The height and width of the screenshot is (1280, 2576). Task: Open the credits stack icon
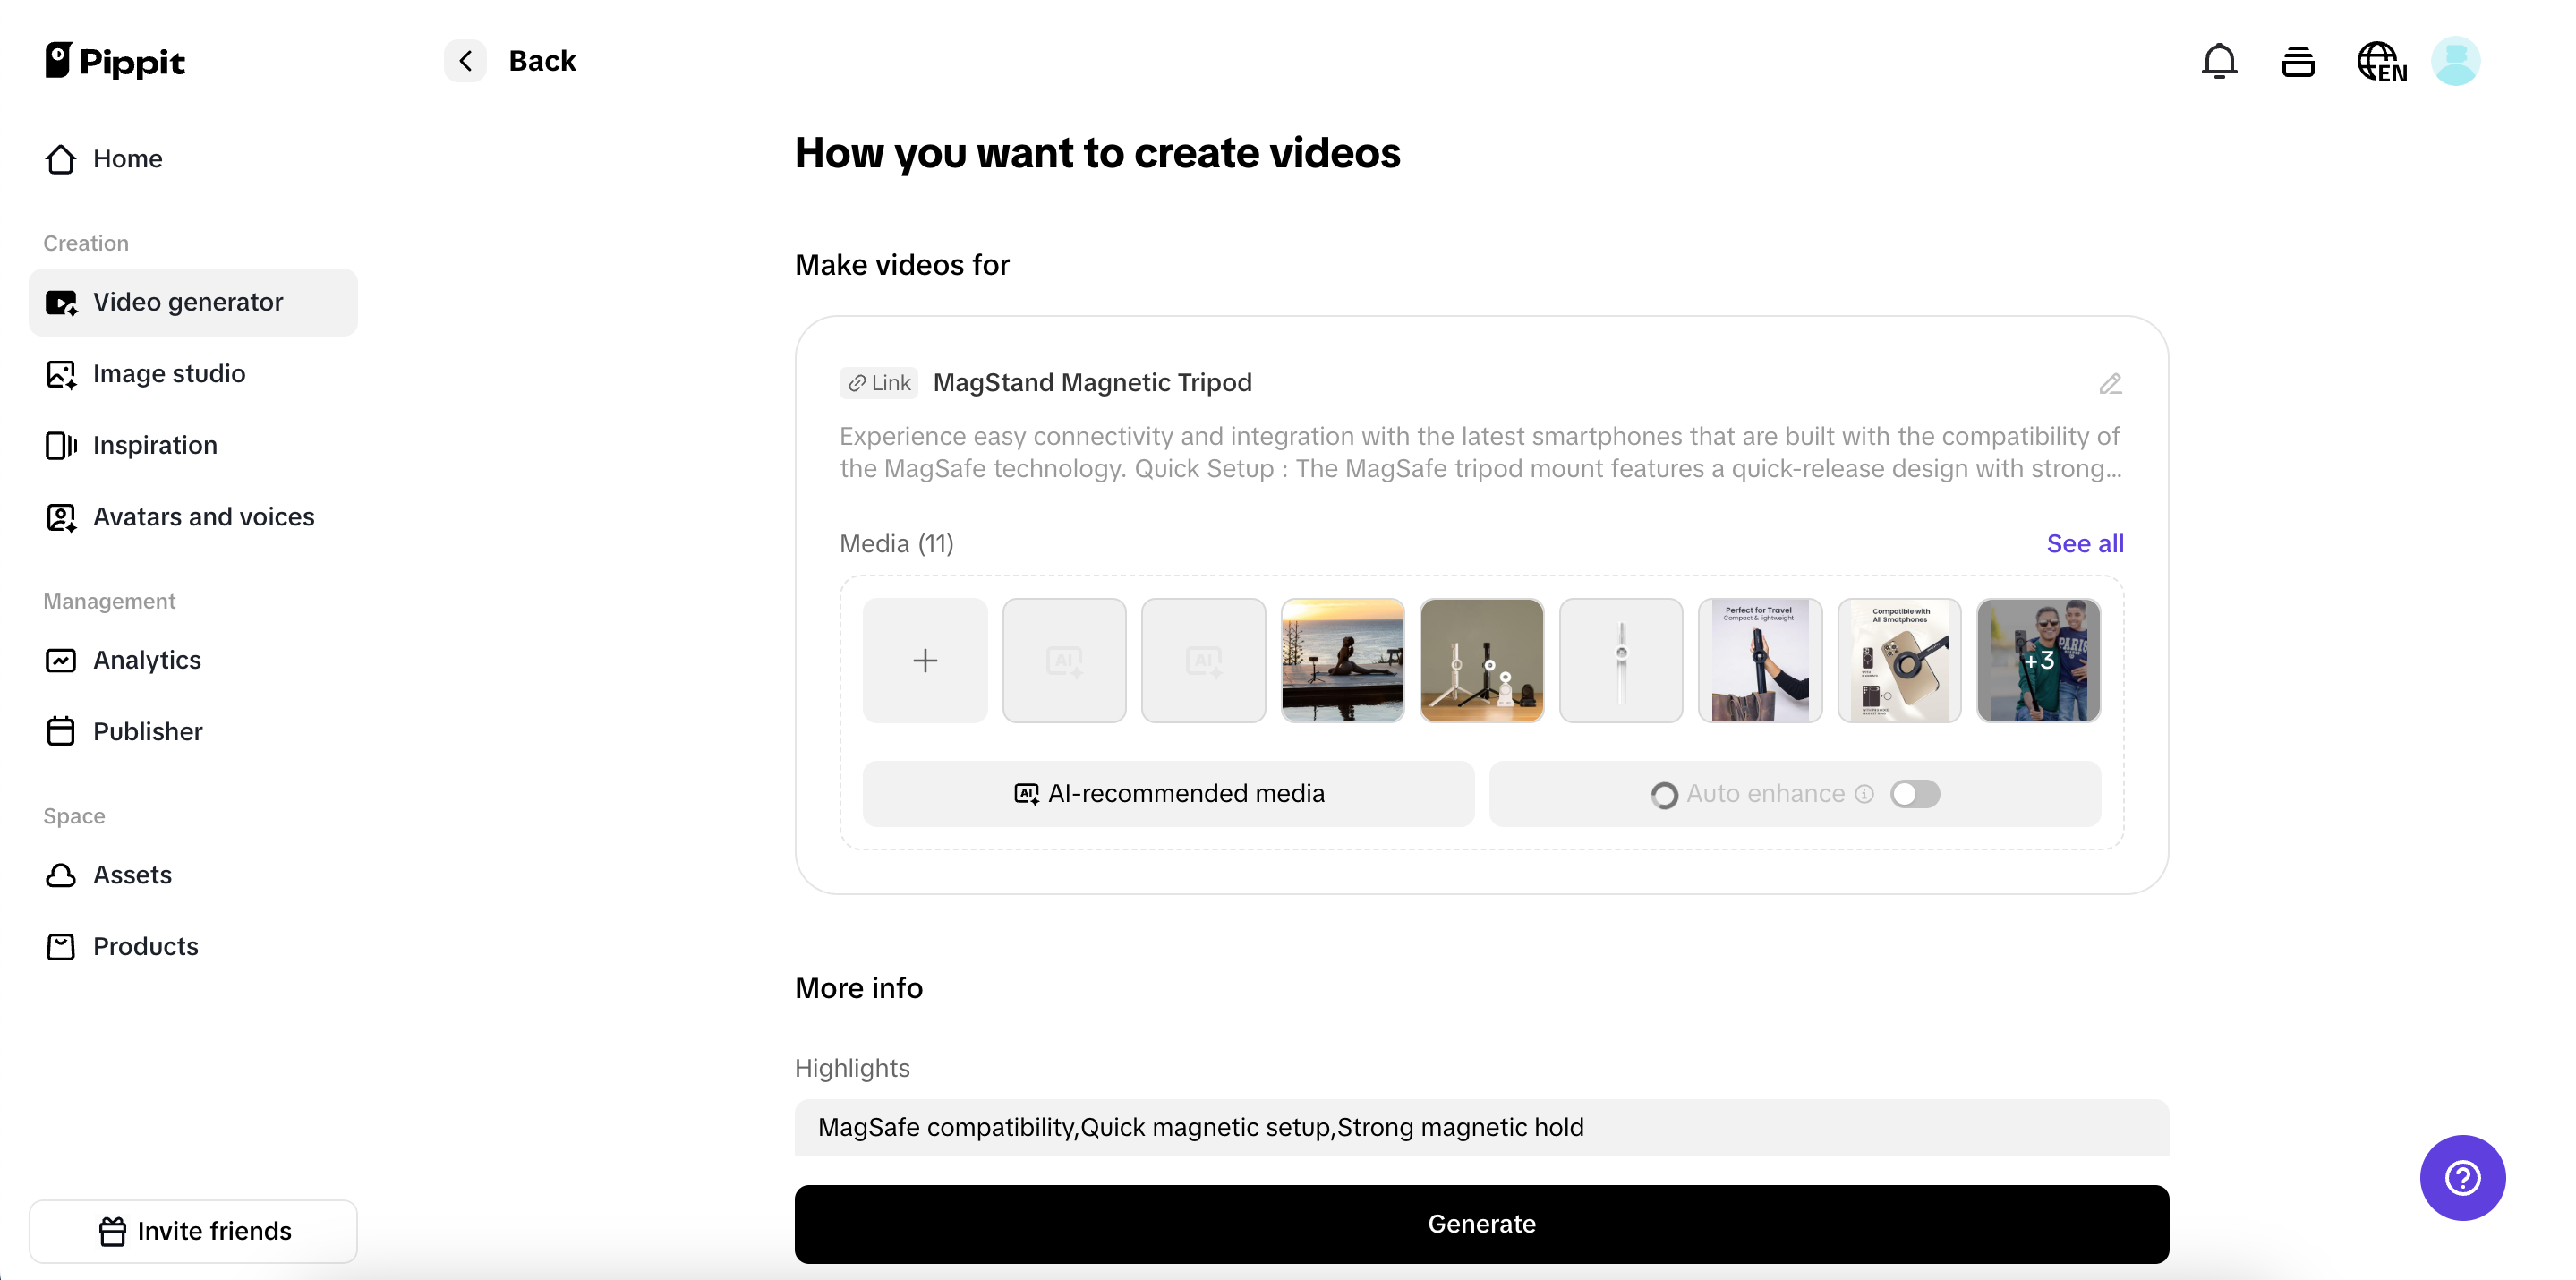click(x=2298, y=61)
